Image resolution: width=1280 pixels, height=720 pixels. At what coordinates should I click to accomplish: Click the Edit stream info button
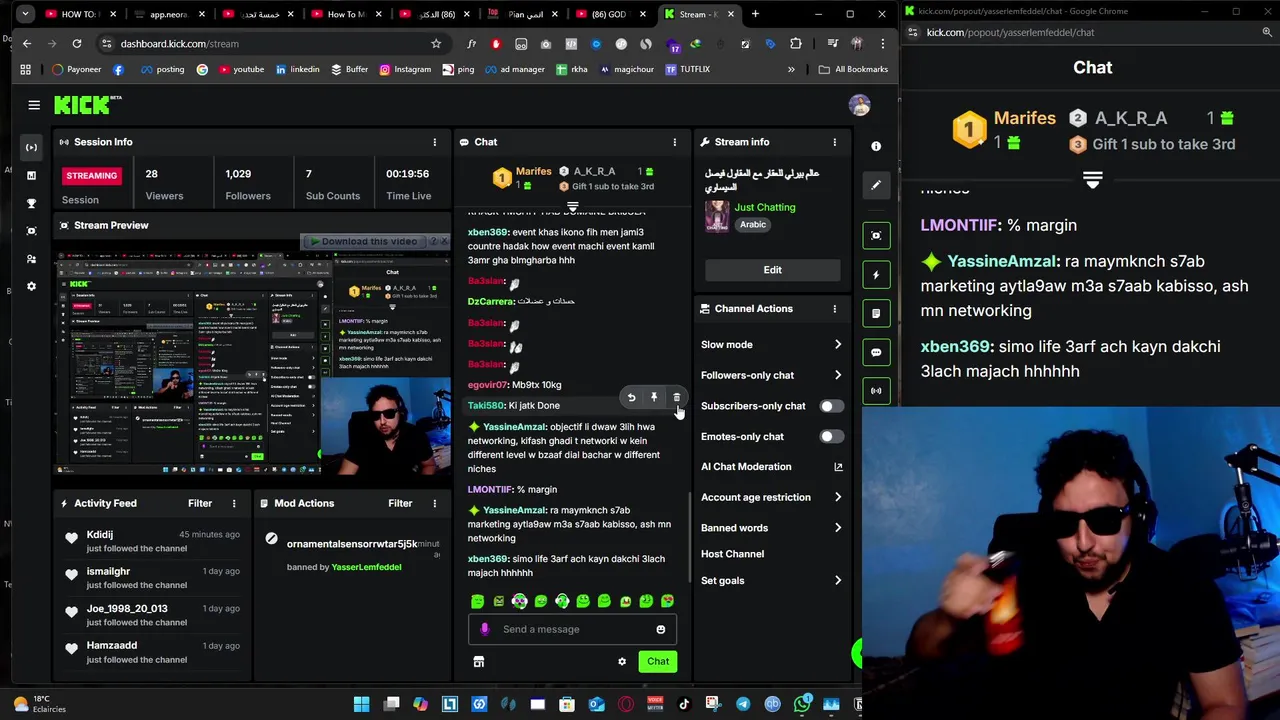[x=773, y=270]
